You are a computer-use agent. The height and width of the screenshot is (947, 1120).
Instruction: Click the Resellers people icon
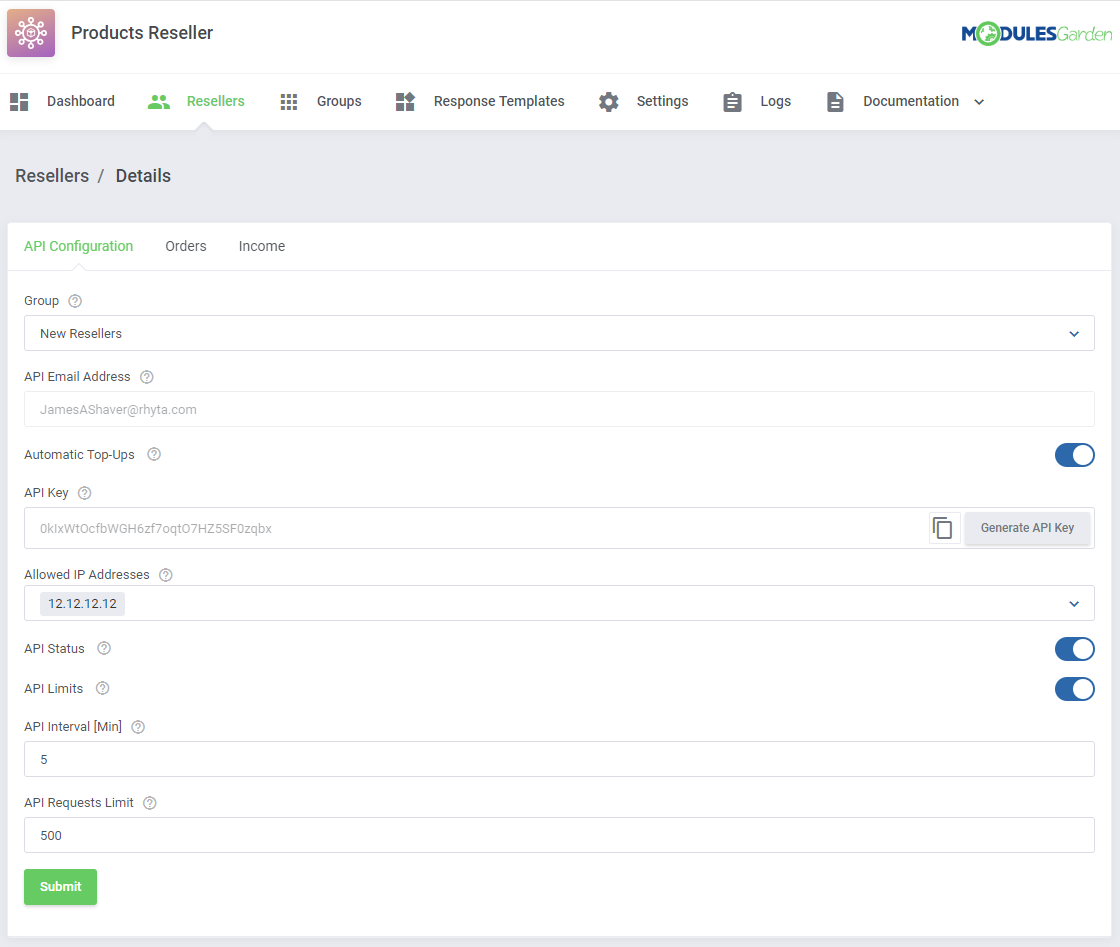pyautogui.click(x=159, y=101)
